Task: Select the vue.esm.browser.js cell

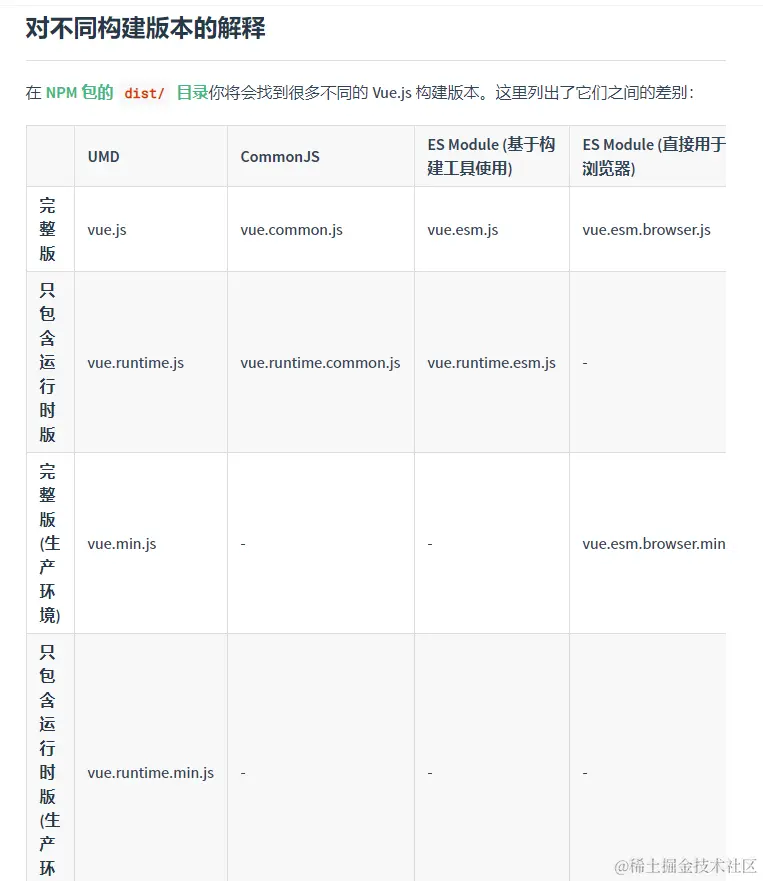Action: (646, 230)
